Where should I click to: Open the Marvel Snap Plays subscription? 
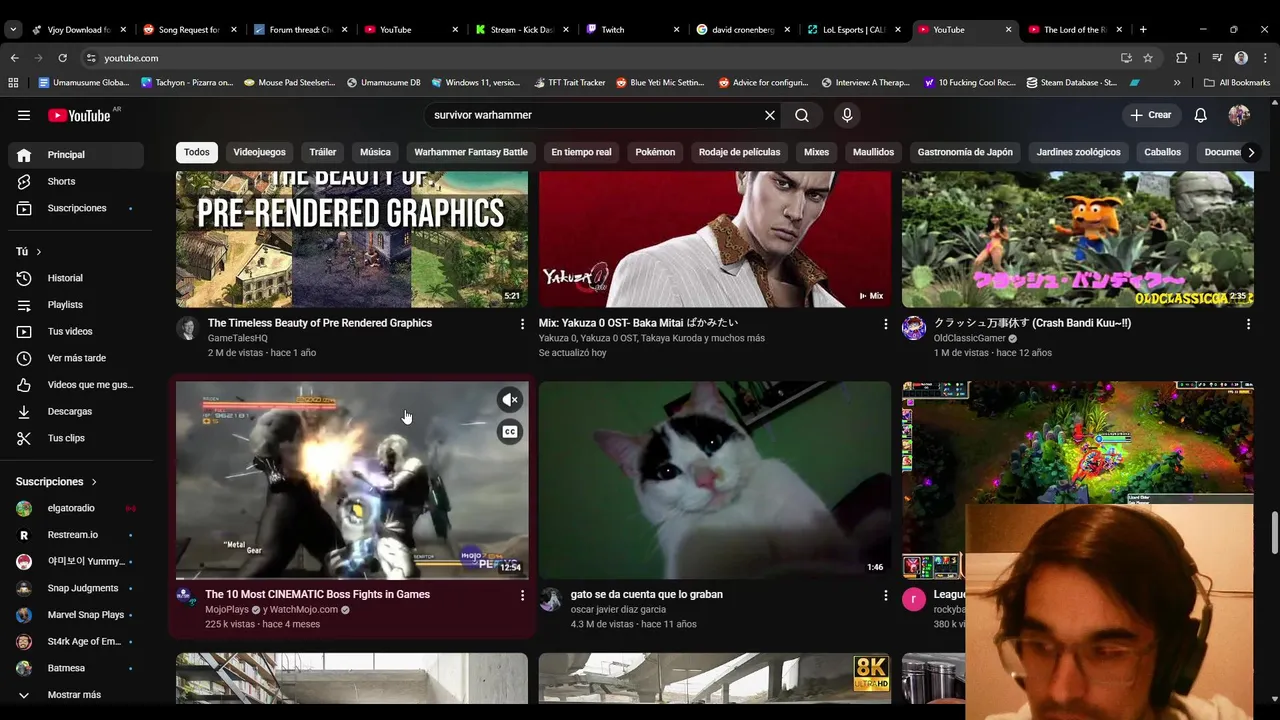pyautogui.click(x=76, y=615)
